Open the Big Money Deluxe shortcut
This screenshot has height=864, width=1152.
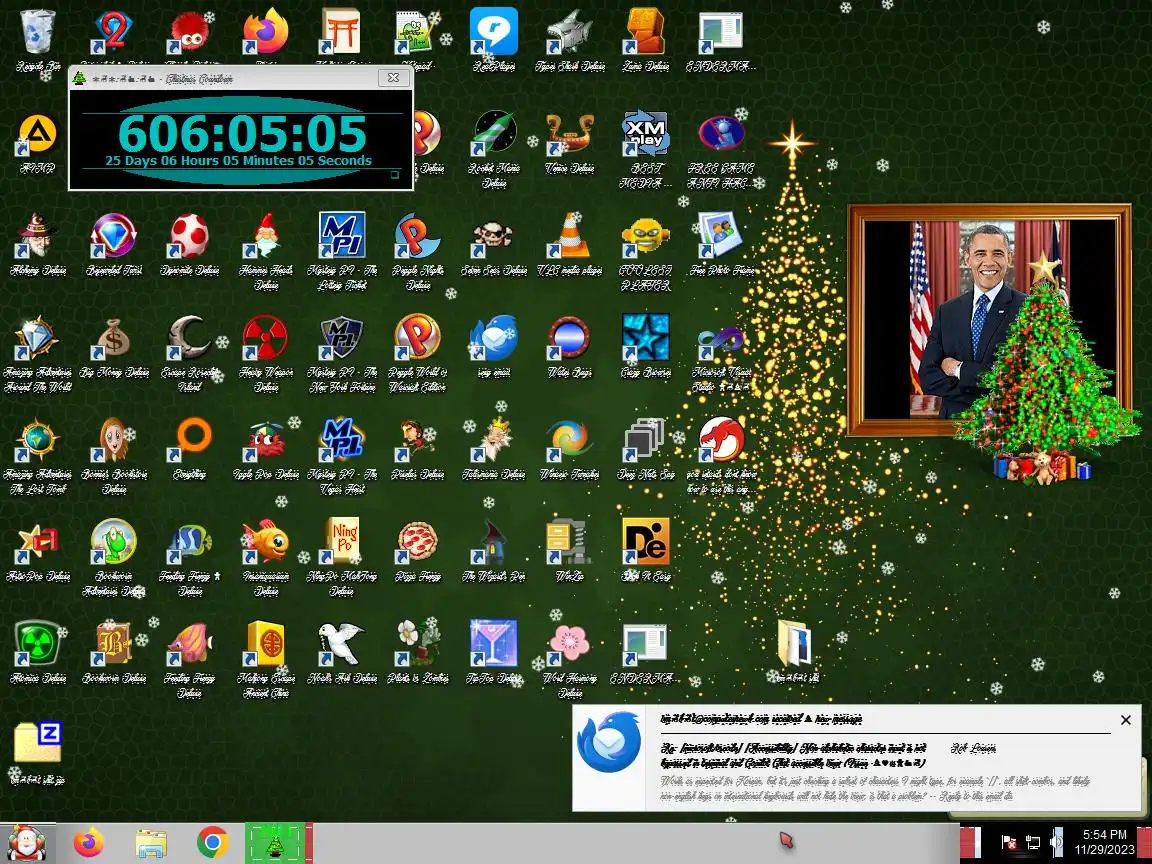coord(113,339)
